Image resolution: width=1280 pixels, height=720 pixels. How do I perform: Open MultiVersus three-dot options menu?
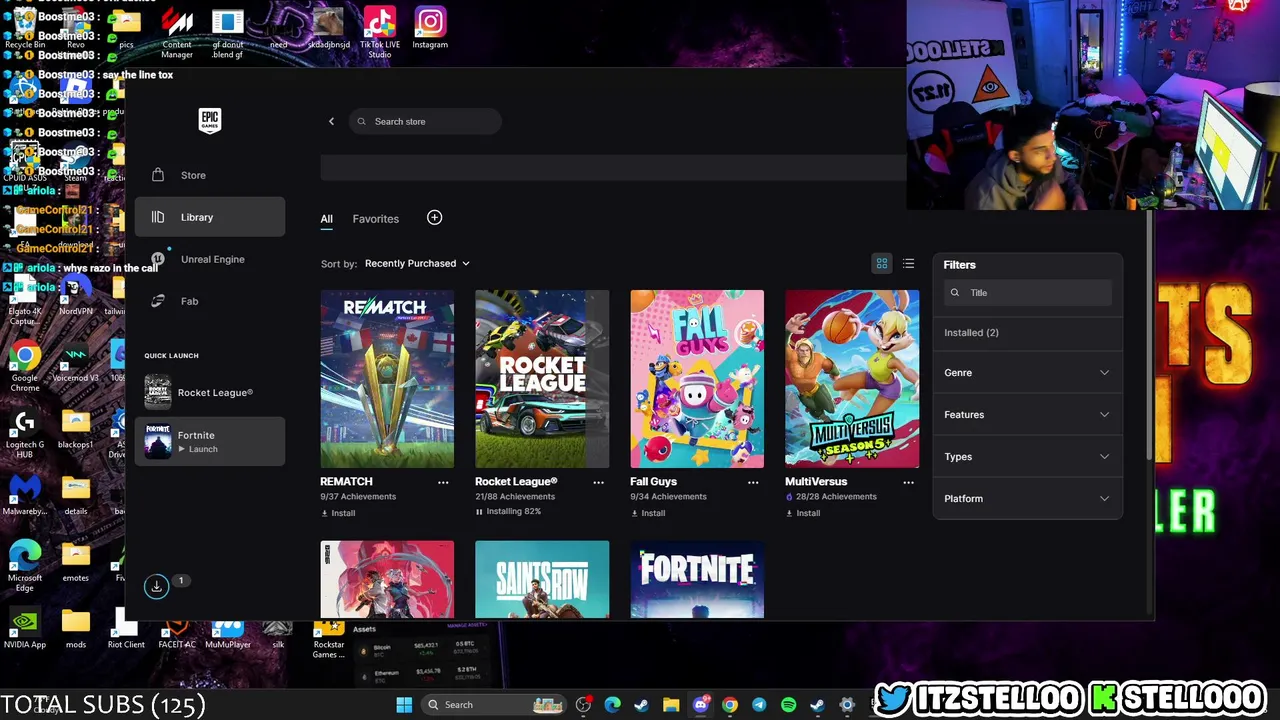point(908,482)
